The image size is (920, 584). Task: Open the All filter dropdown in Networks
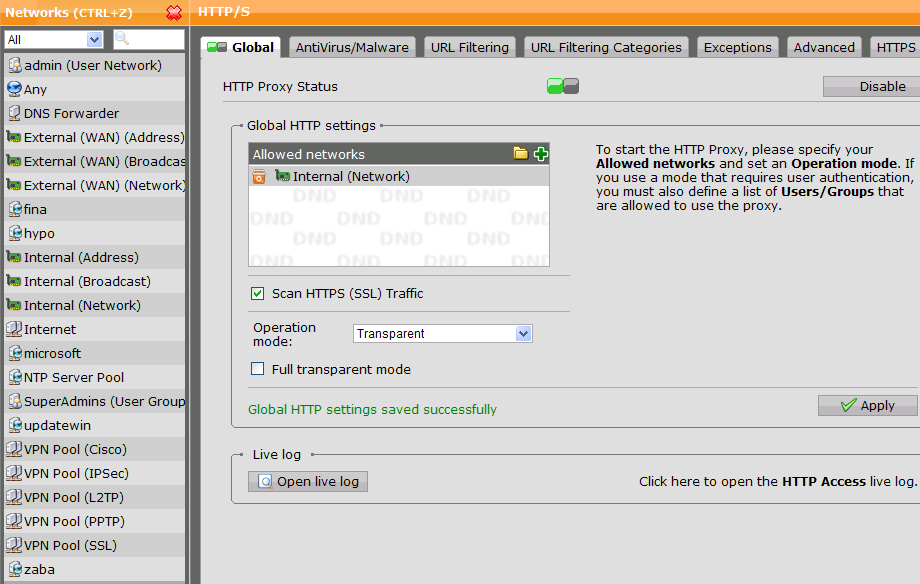pyautogui.click(x=54, y=39)
